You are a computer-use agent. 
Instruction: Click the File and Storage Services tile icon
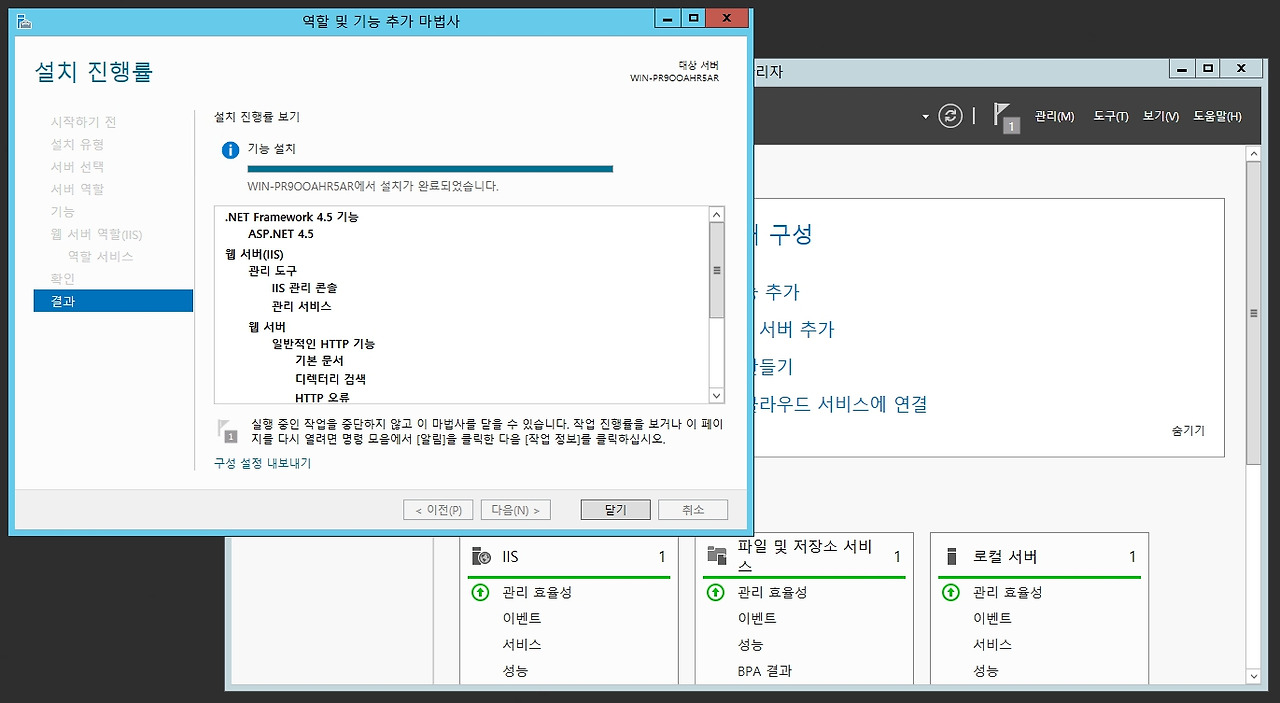tap(716, 556)
